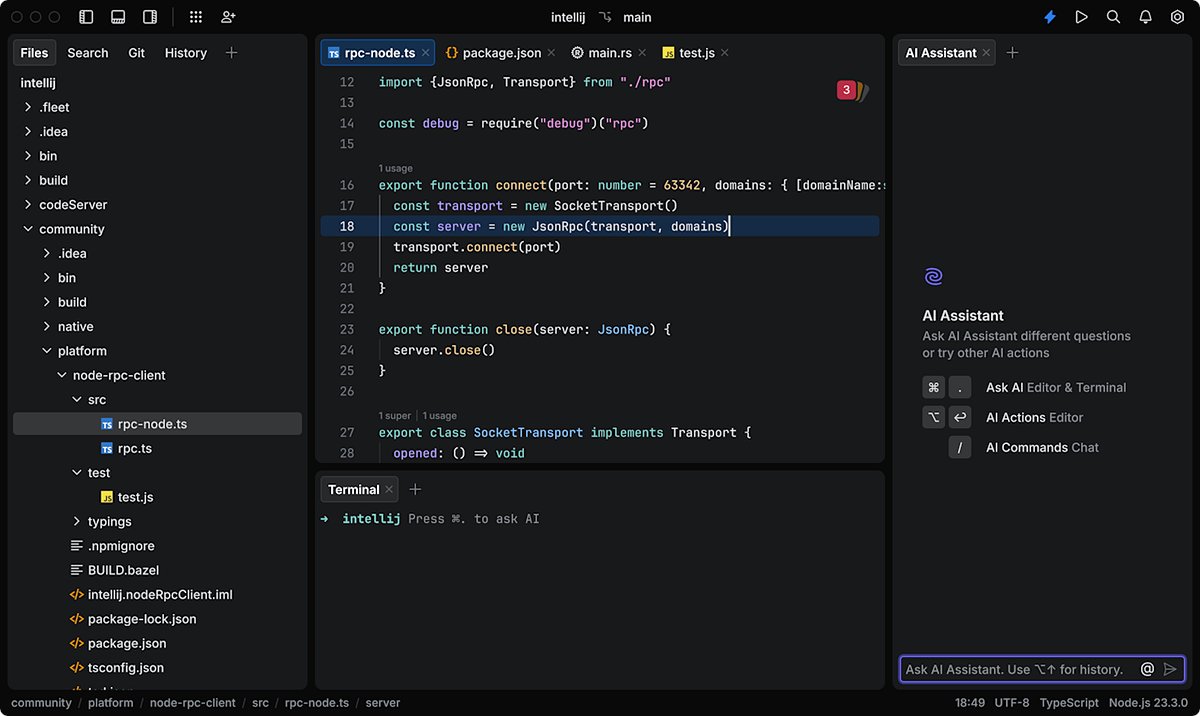Collapse the platform folder
The height and width of the screenshot is (716, 1200).
coord(47,351)
